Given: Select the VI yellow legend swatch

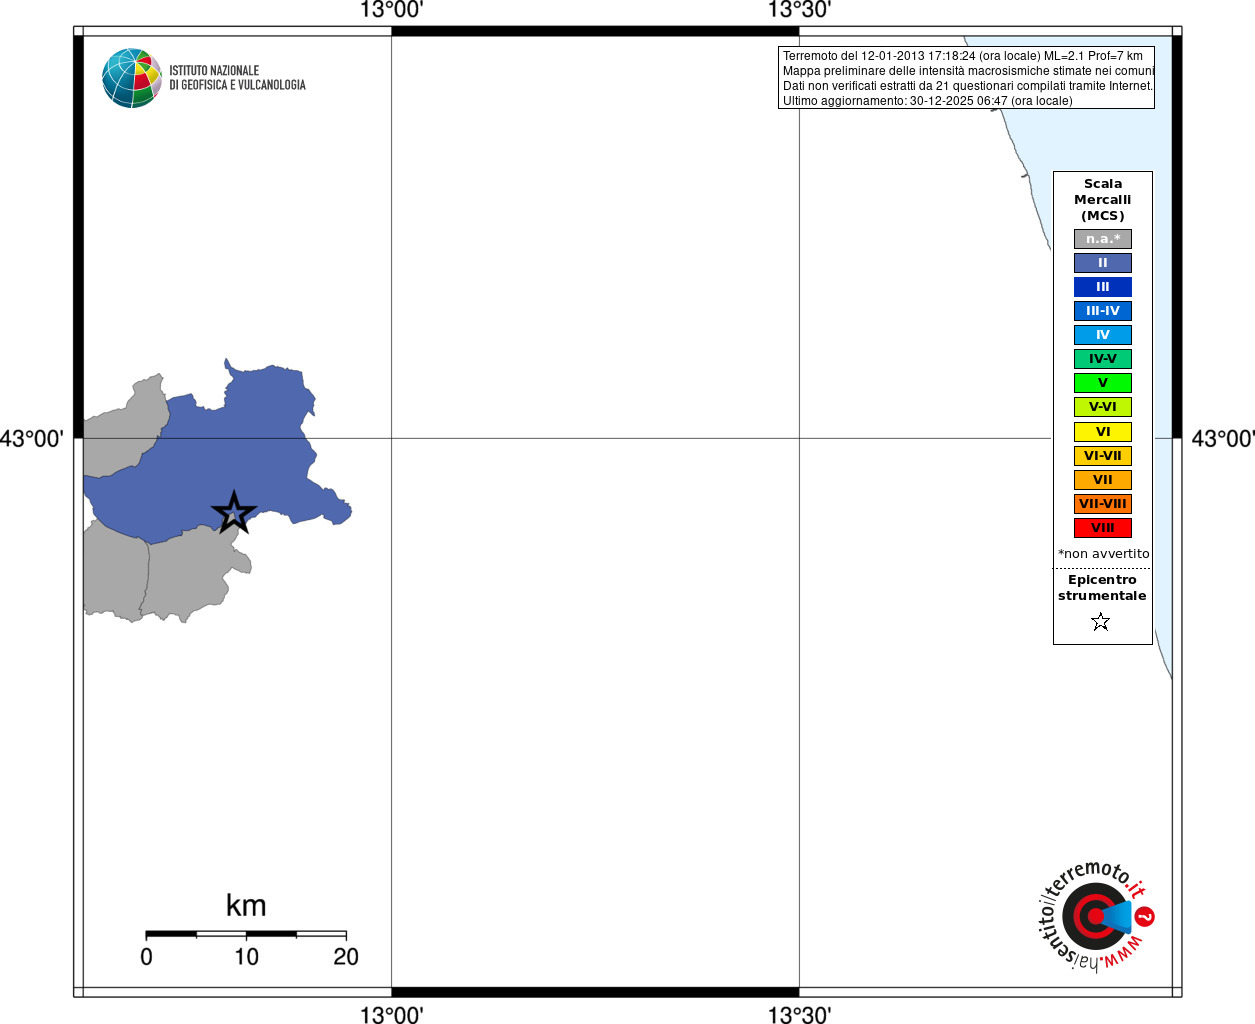Looking at the screenshot, I should 1103,432.
